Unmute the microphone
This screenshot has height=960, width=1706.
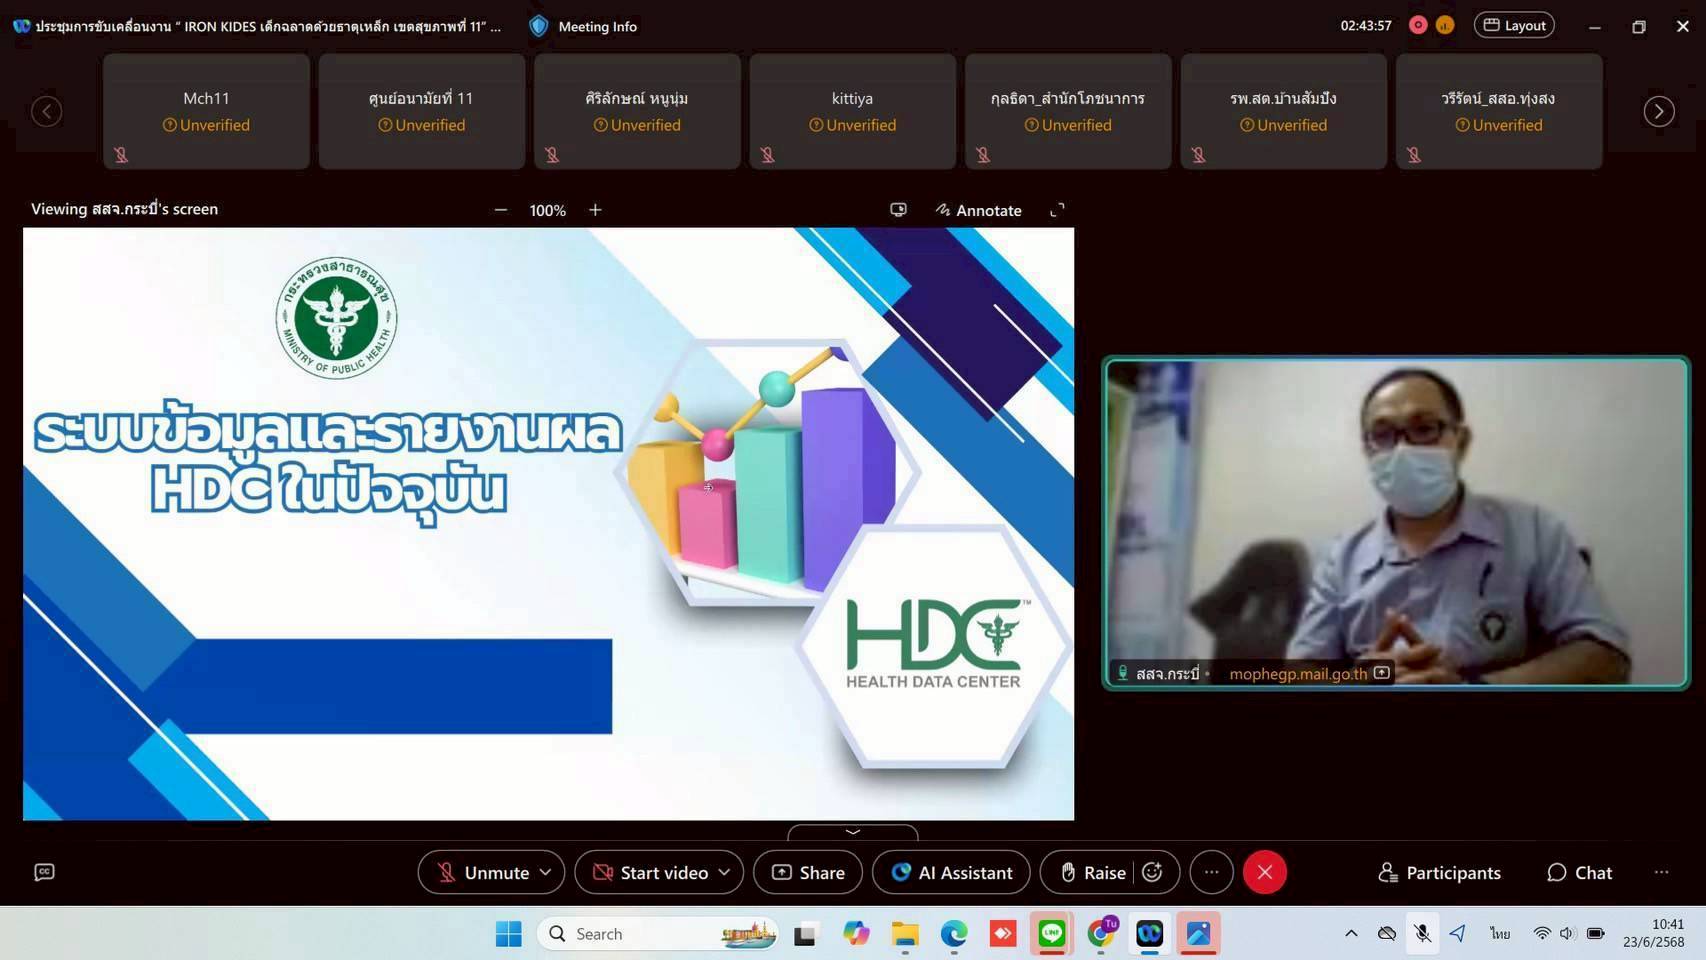(484, 872)
